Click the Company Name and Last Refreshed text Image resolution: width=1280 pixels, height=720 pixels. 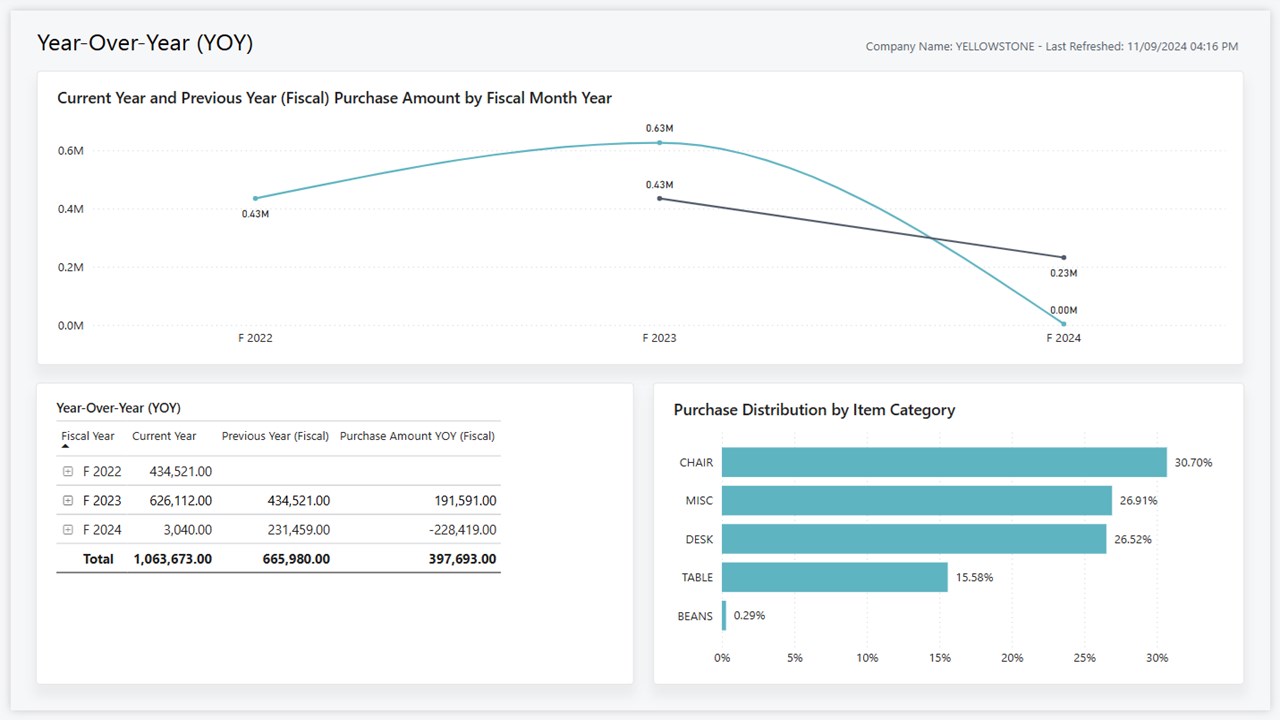[x=1052, y=47]
